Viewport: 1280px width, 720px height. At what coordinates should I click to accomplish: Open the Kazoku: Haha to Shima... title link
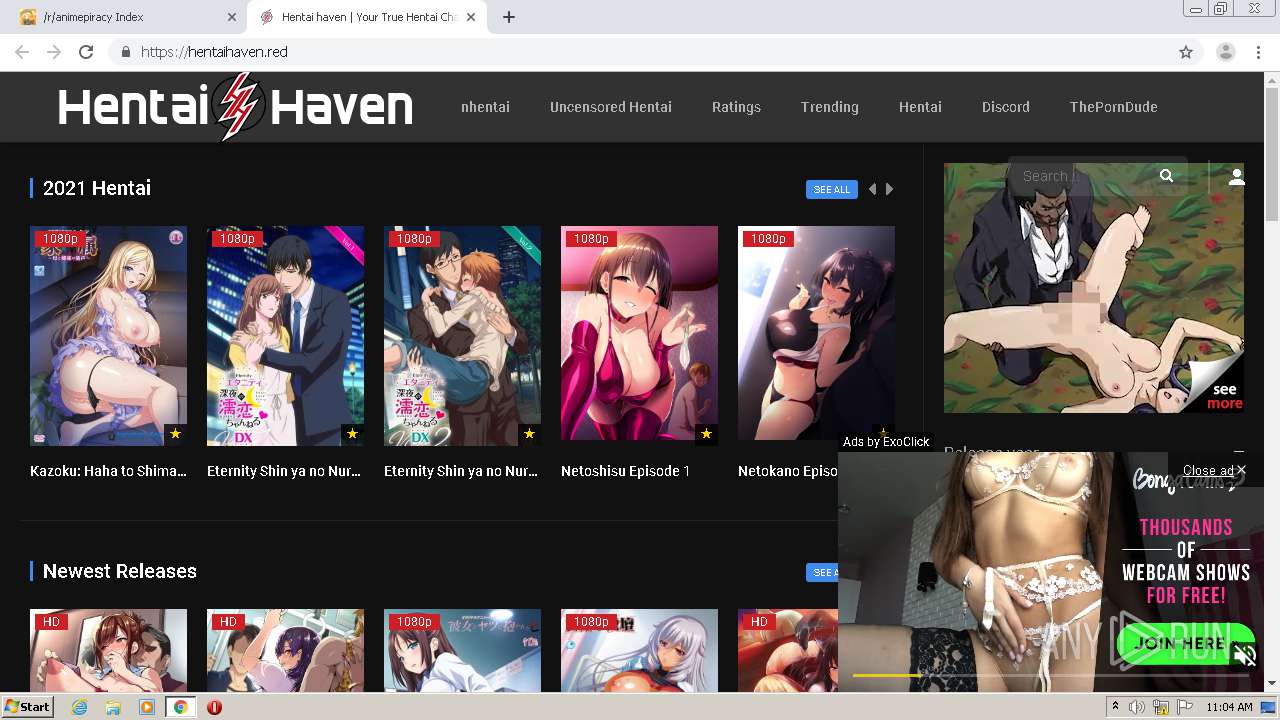pos(108,471)
